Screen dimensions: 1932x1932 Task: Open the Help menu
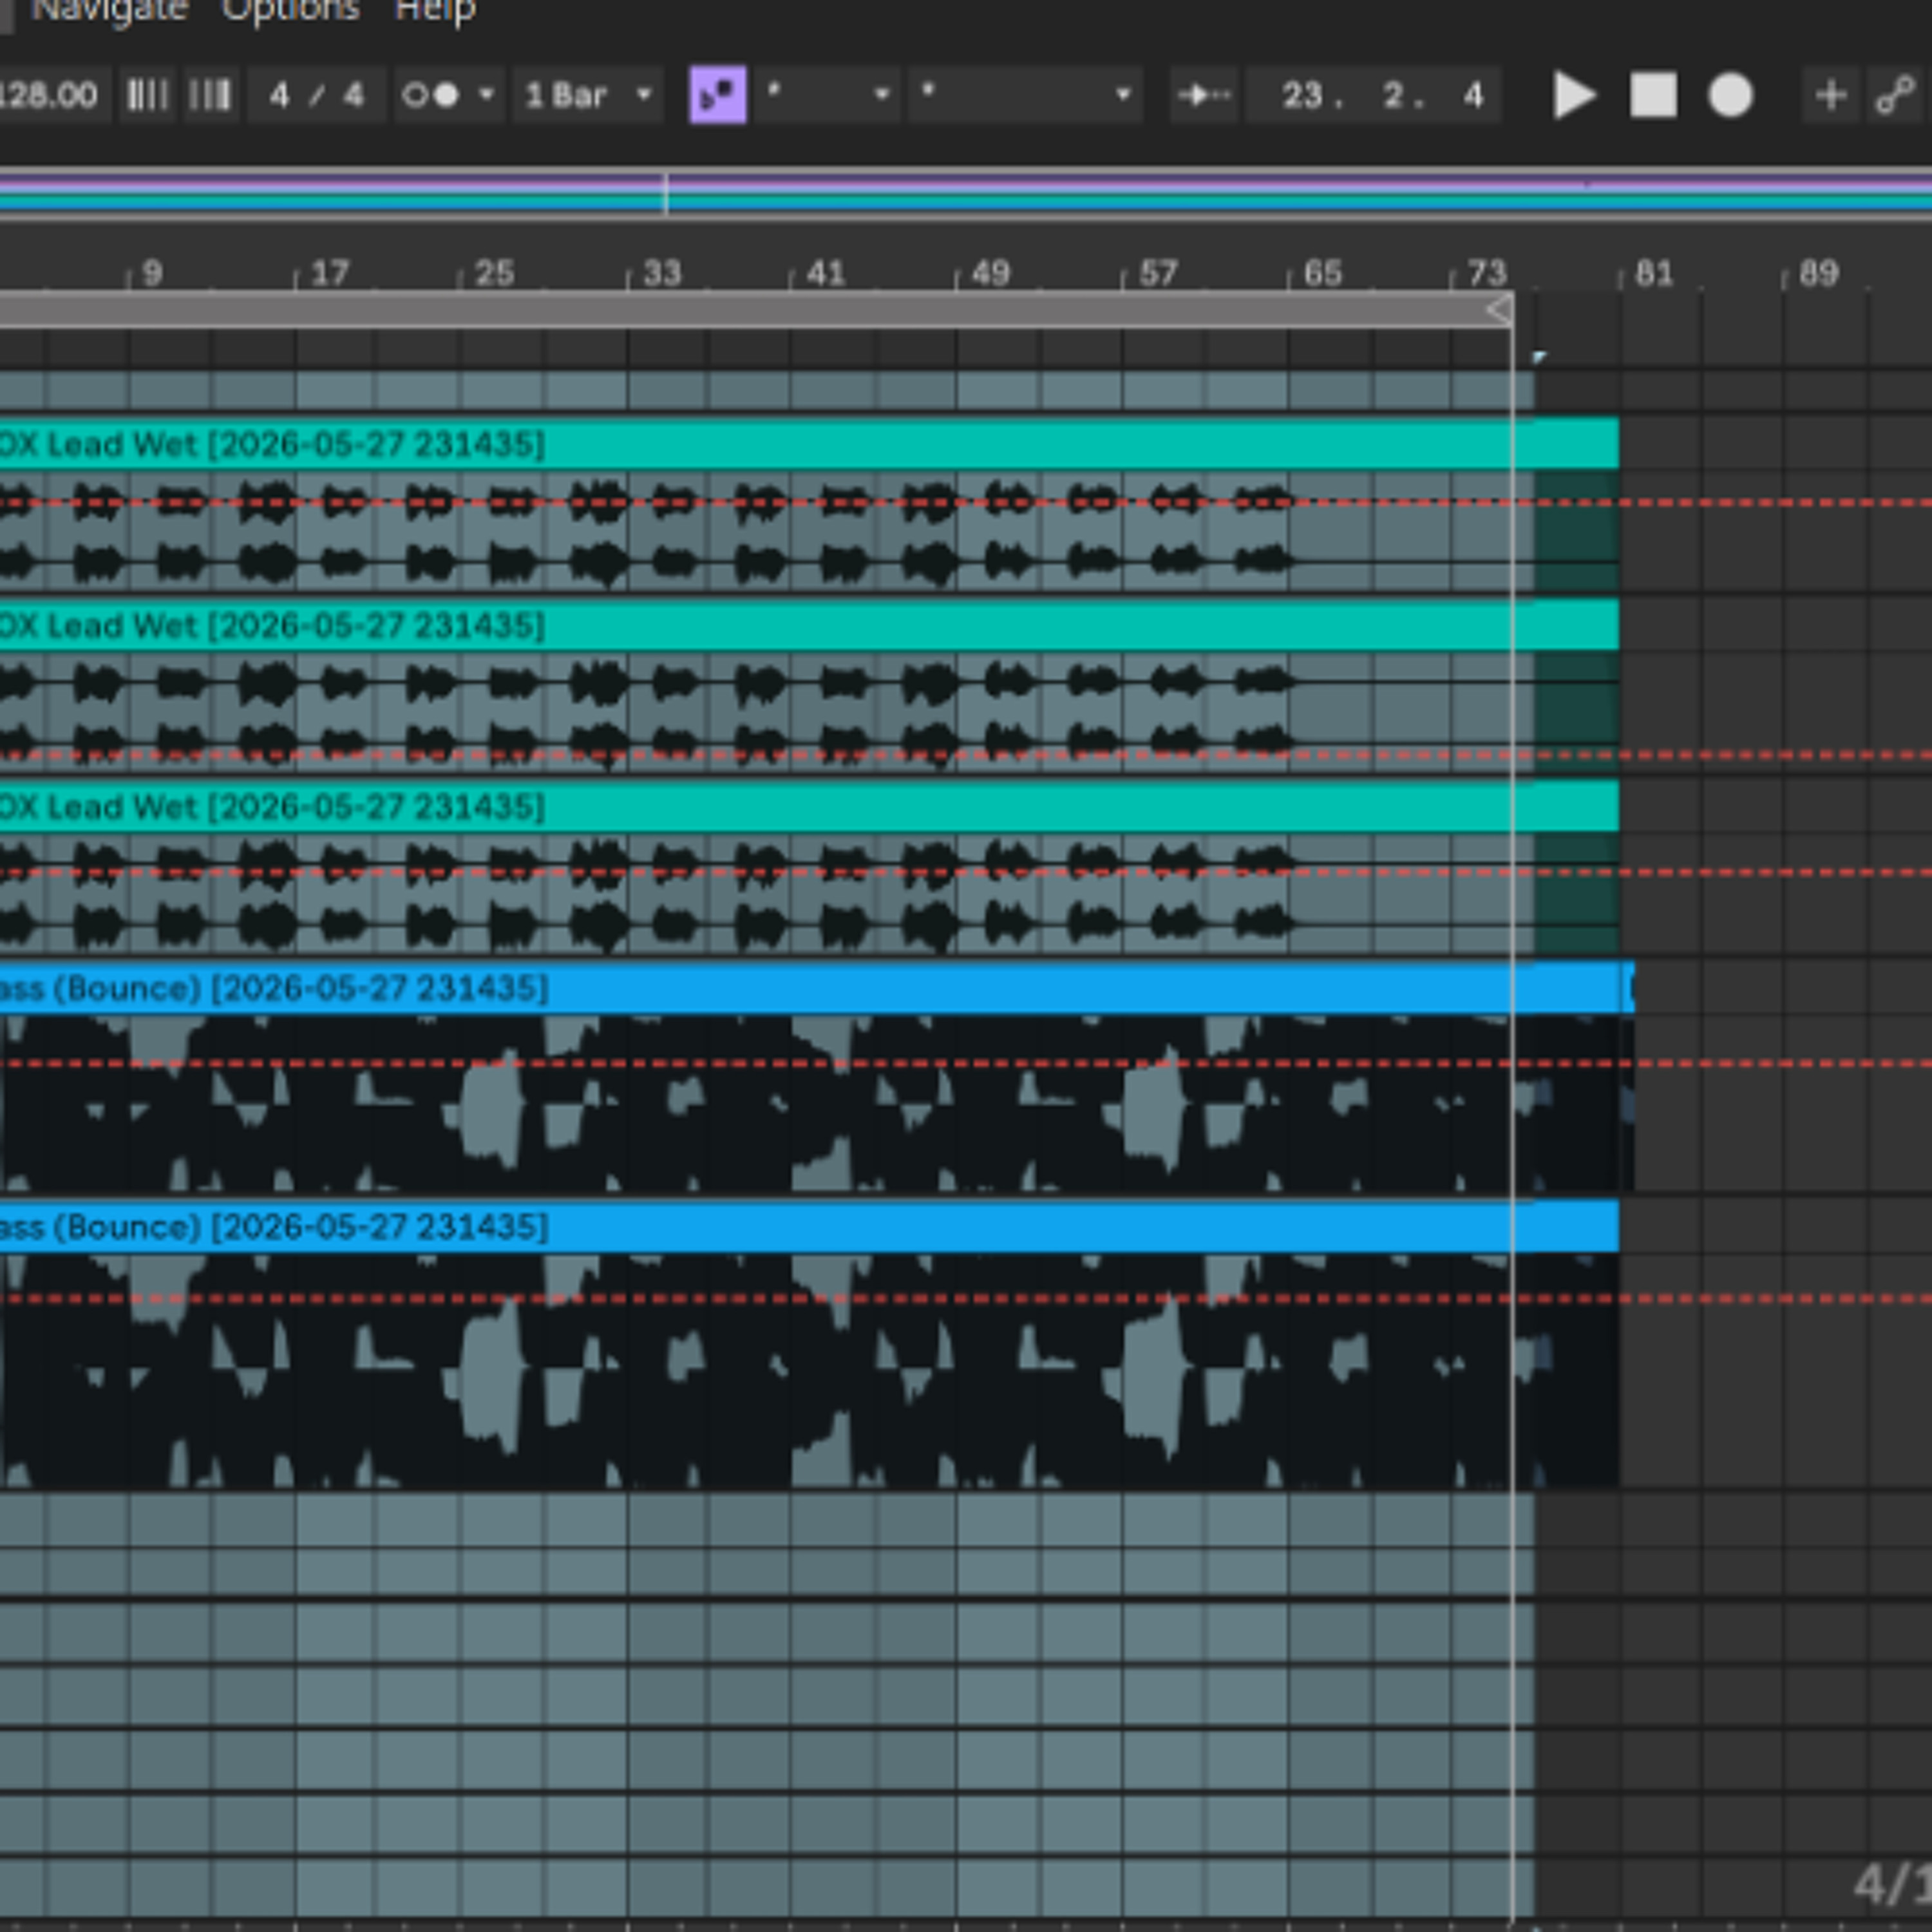coord(435,11)
